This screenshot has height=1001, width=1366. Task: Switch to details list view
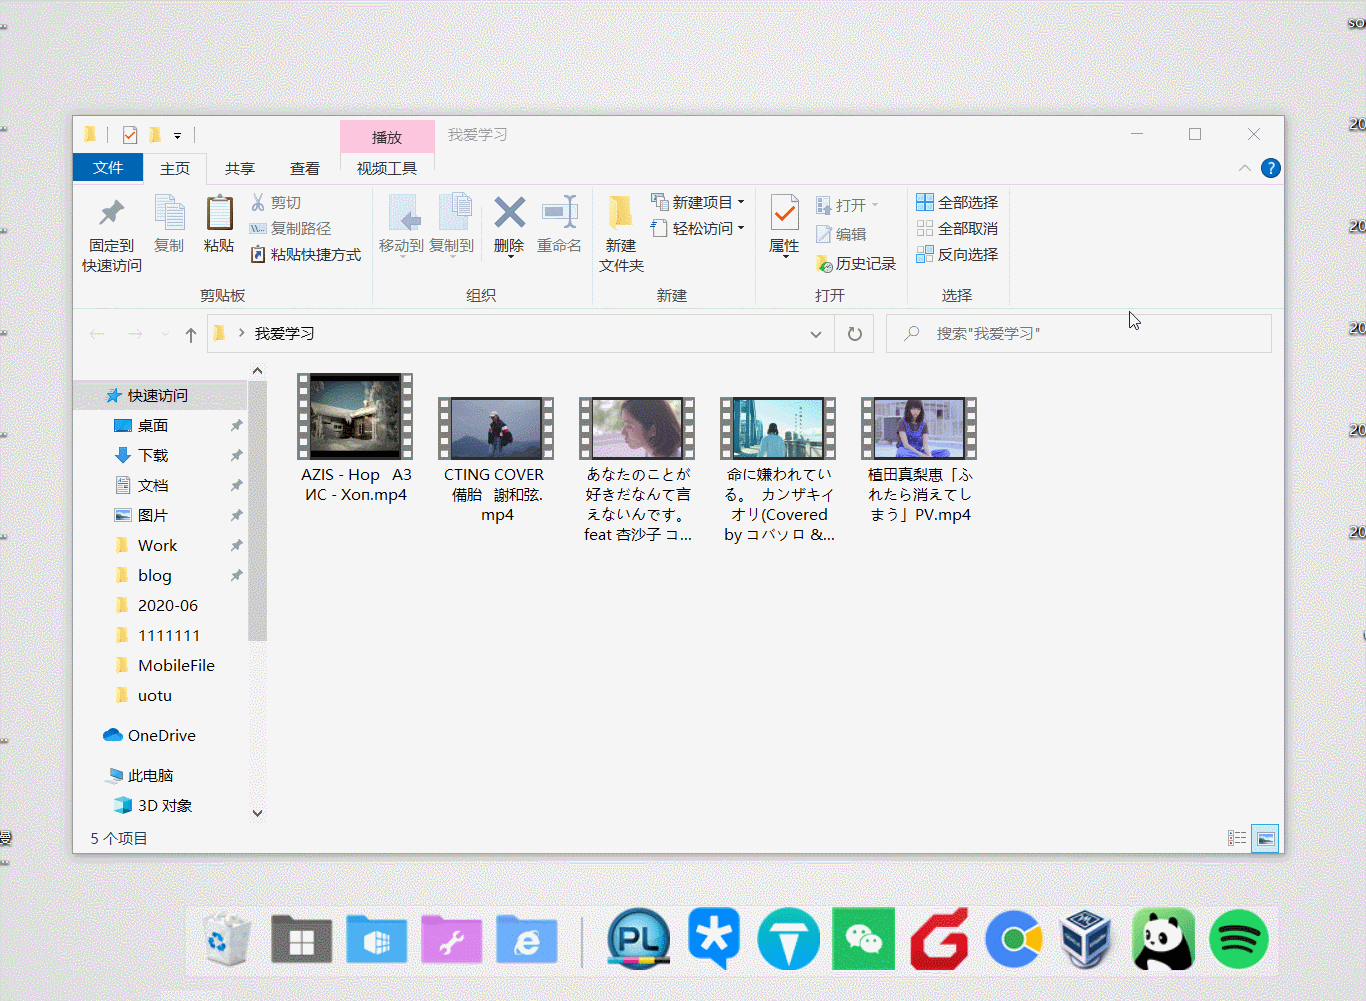pos(1237,838)
